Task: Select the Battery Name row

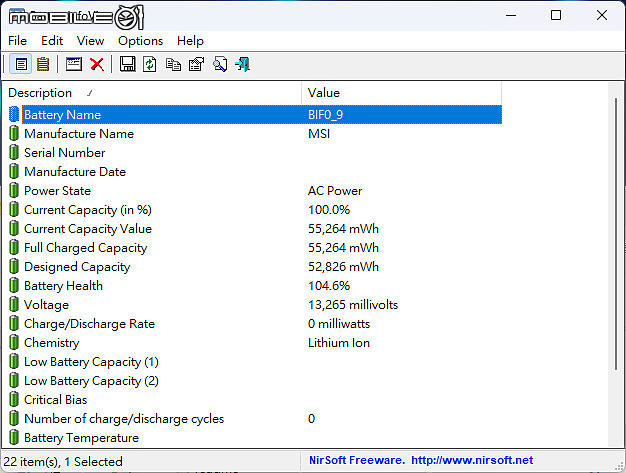Action: click(x=256, y=115)
